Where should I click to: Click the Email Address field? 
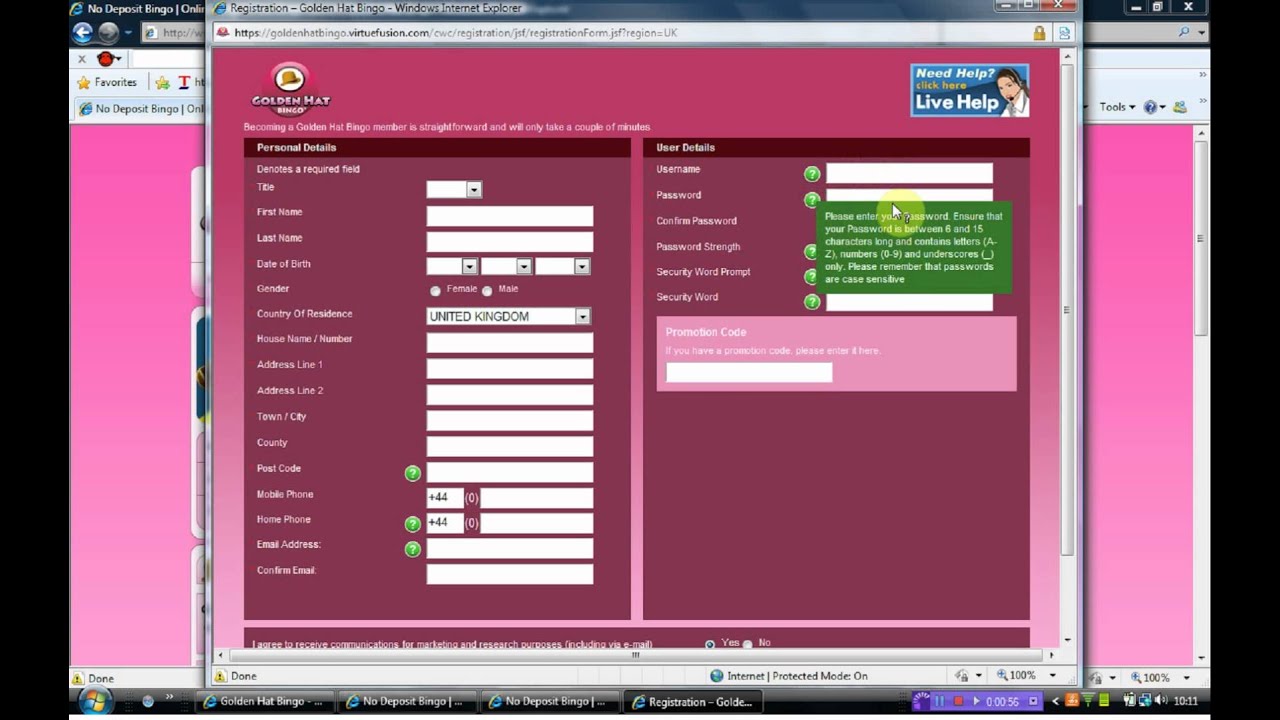[510, 548]
